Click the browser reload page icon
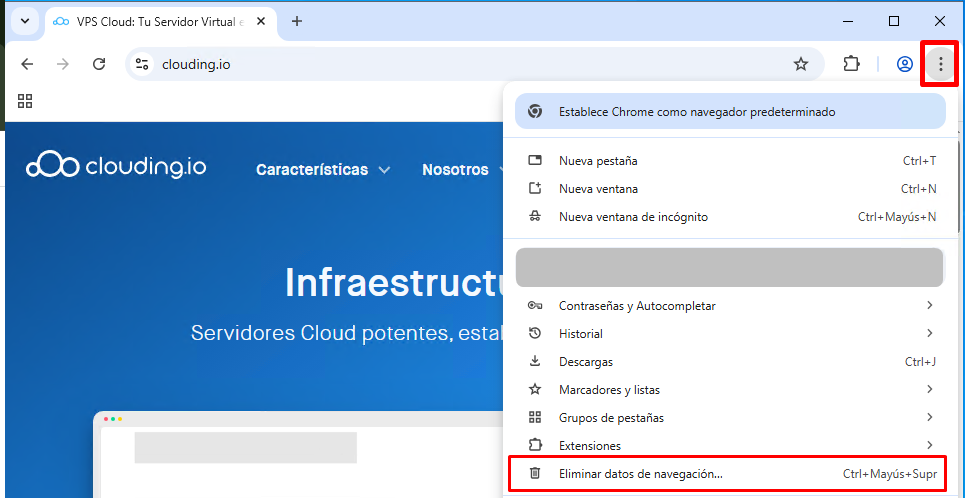This screenshot has width=965, height=498. coord(99,64)
